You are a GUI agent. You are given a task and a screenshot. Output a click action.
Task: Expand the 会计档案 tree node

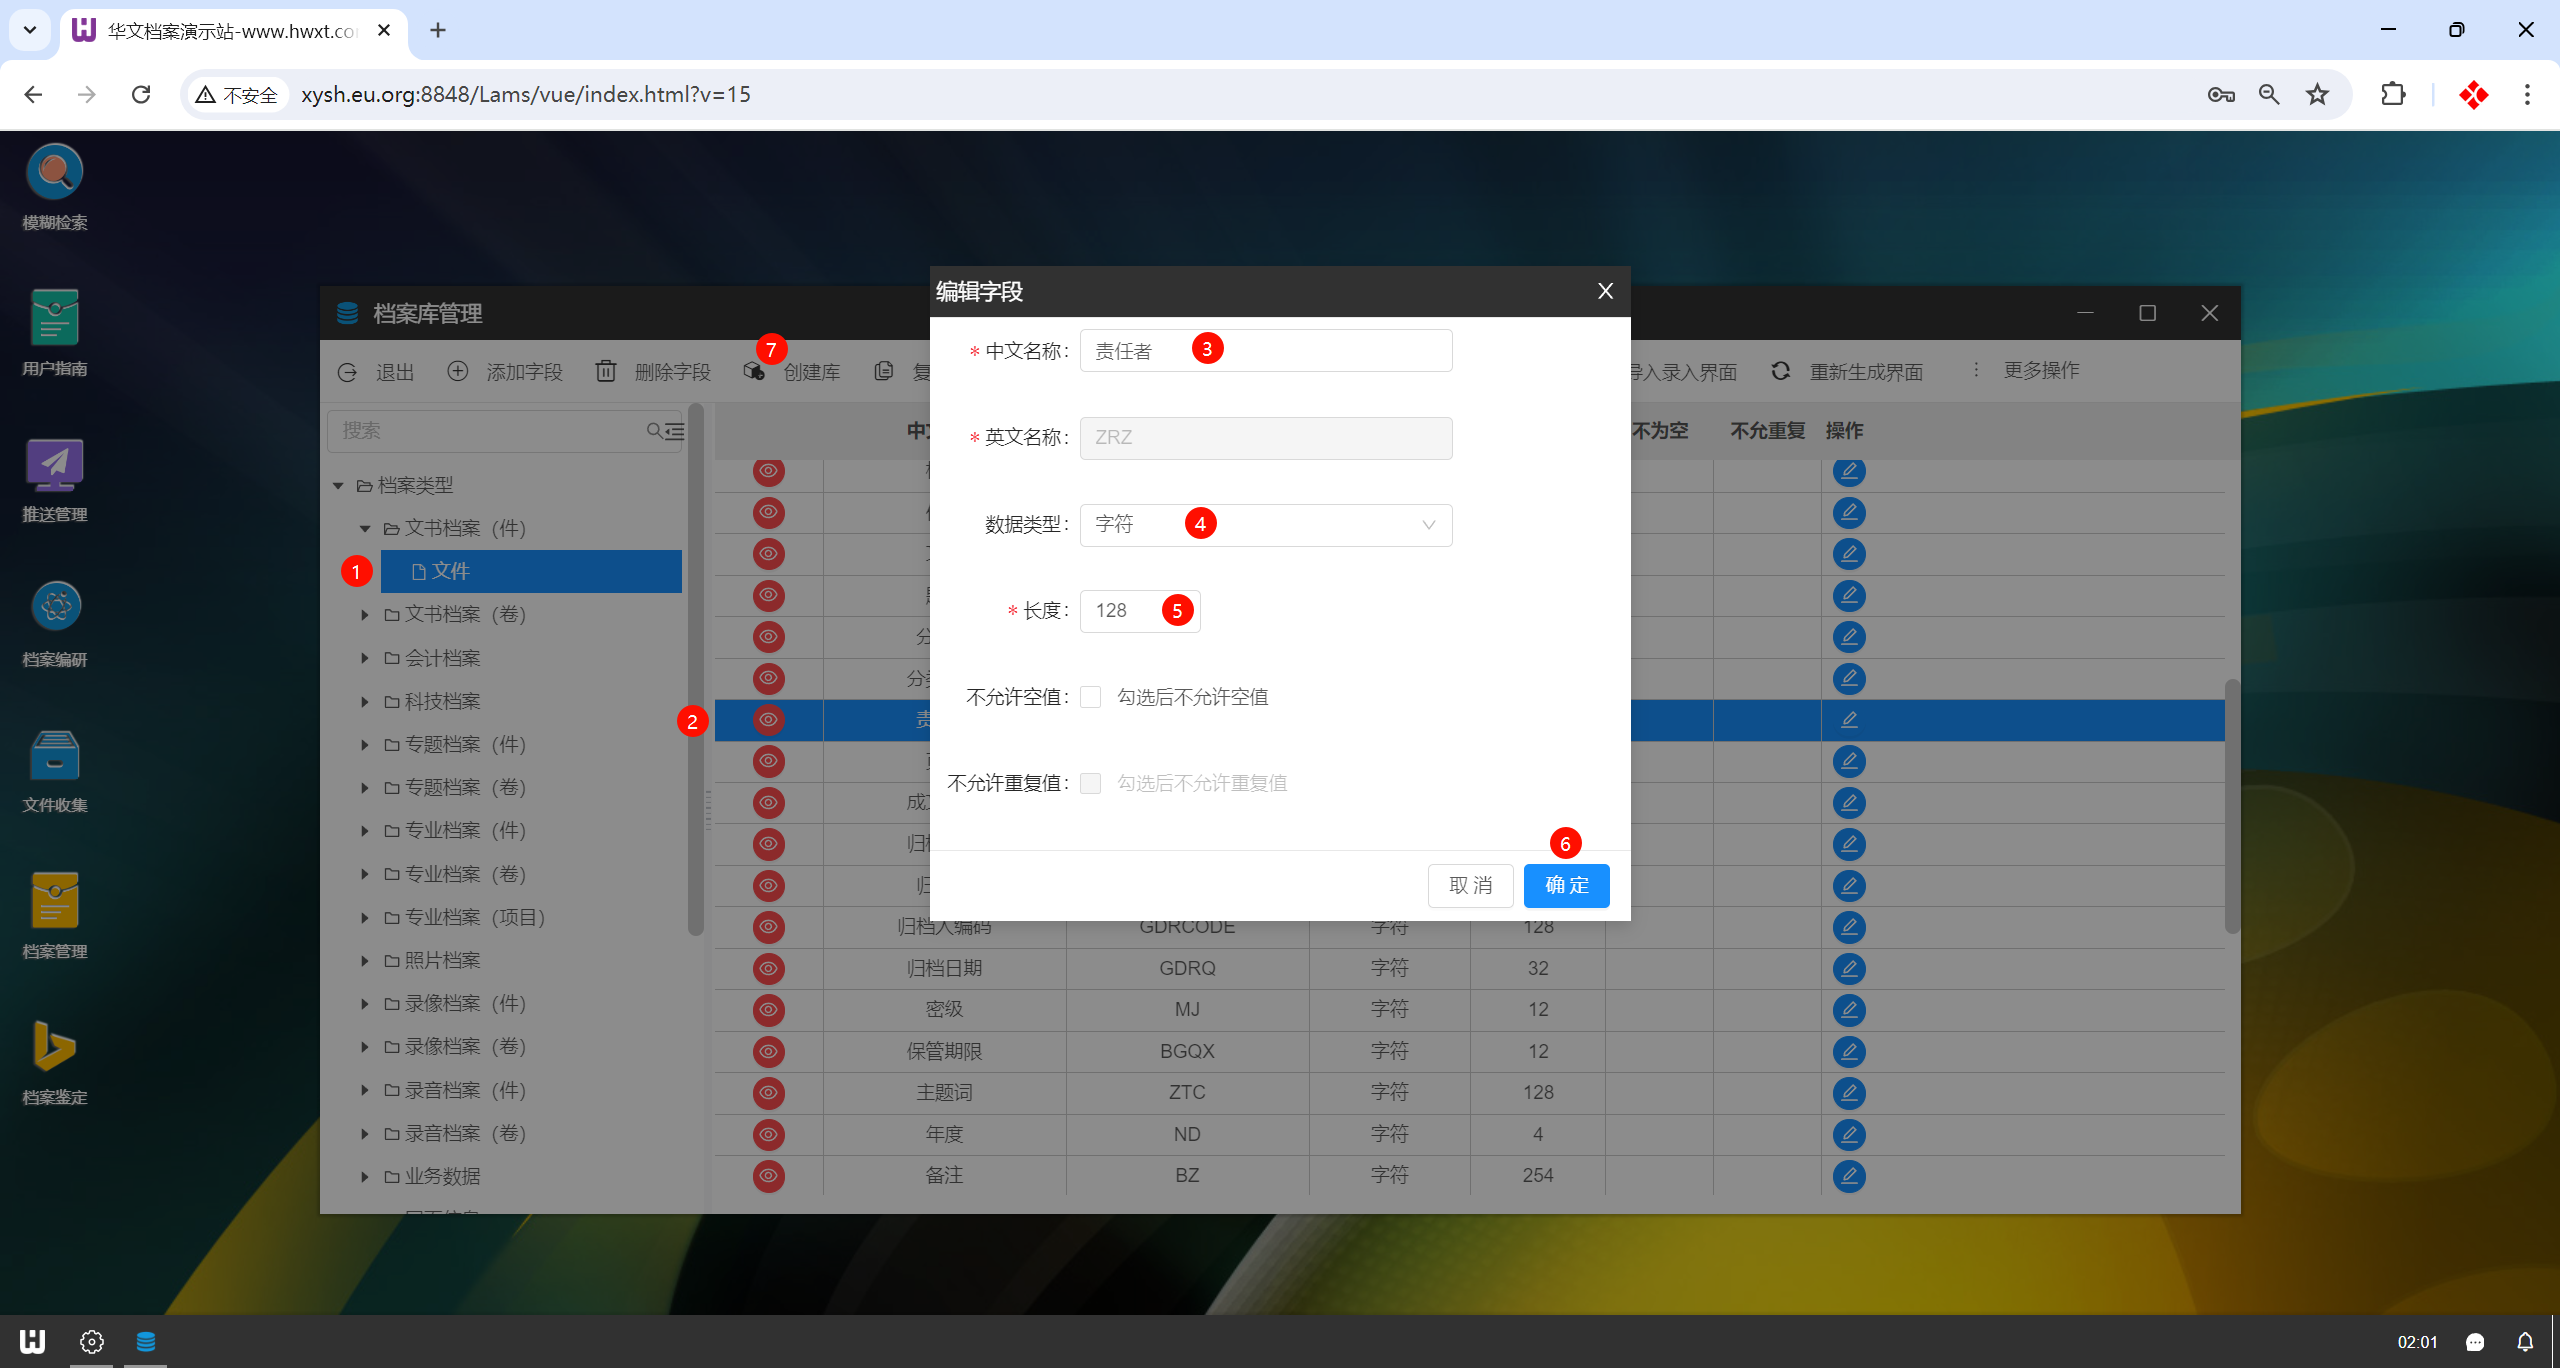click(365, 658)
